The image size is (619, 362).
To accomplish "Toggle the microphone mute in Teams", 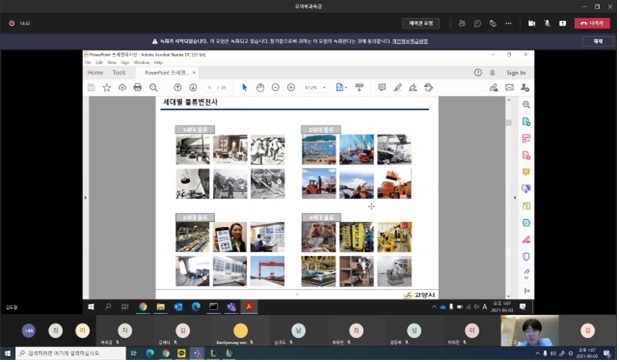I will point(547,23).
